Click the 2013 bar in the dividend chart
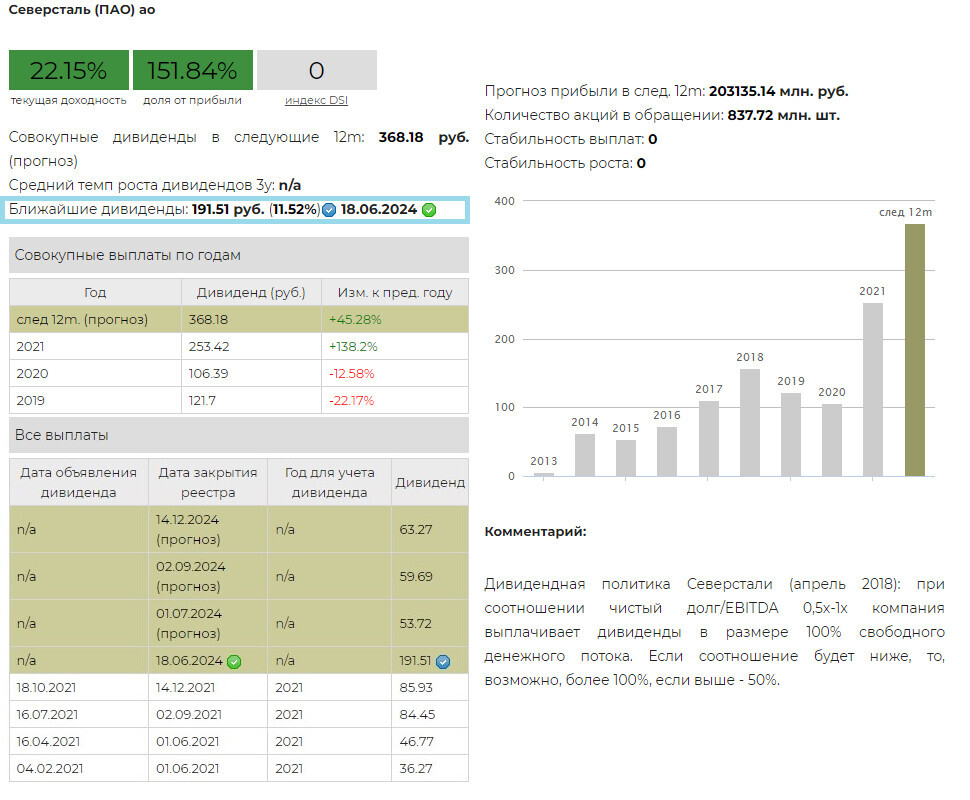The width and height of the screenshot is (970, 800). [x=544, y=474]
